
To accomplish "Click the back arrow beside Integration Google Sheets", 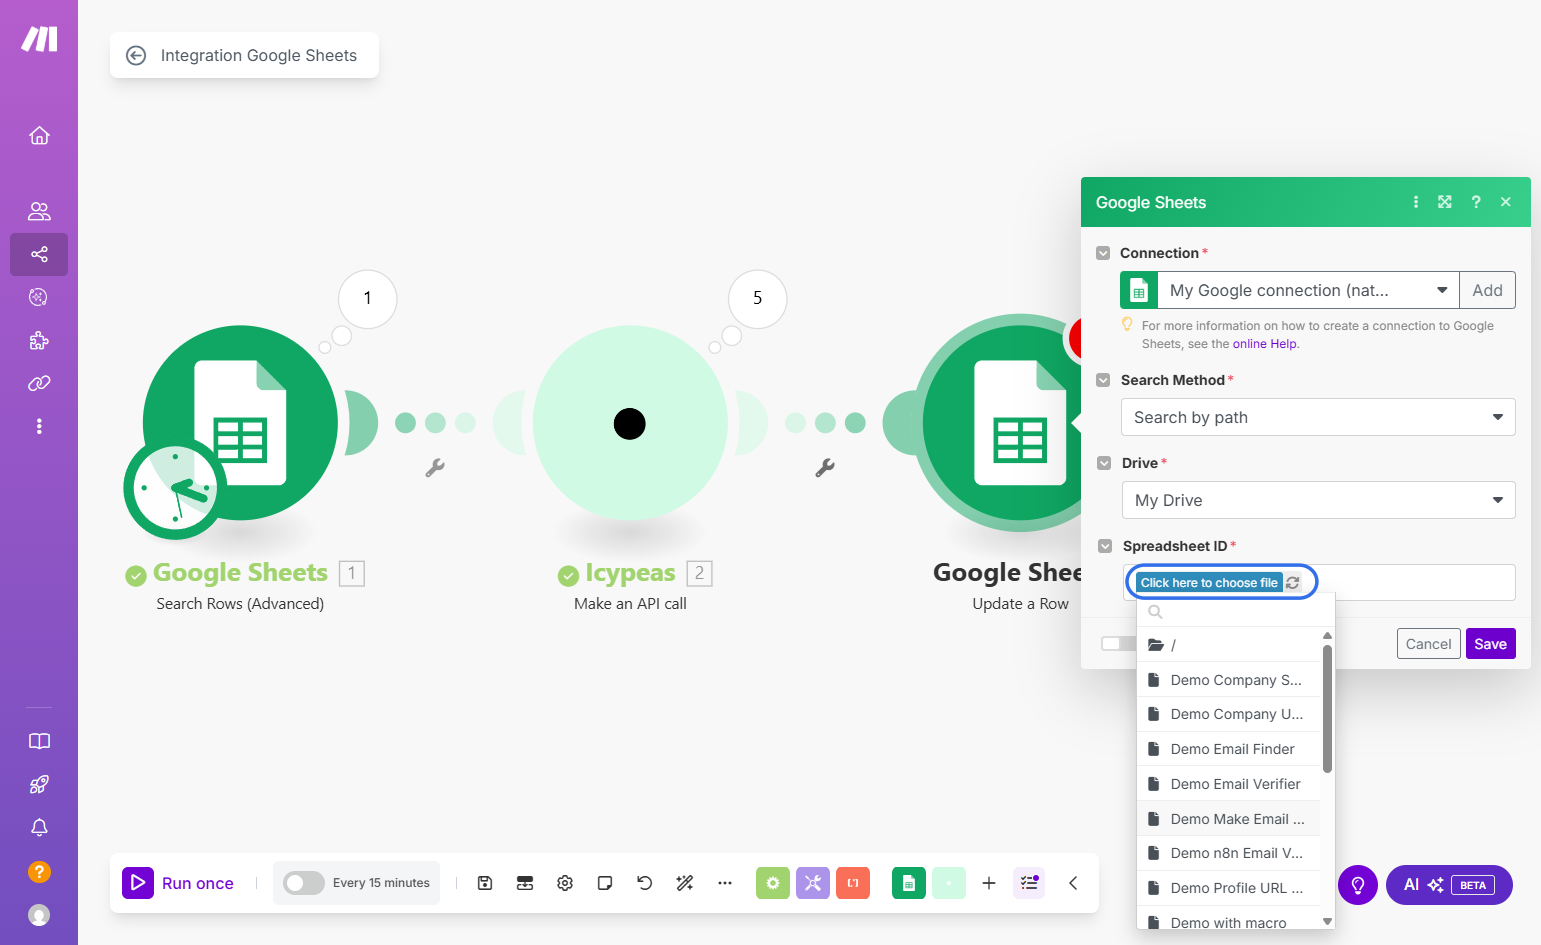I will point(136,56).
